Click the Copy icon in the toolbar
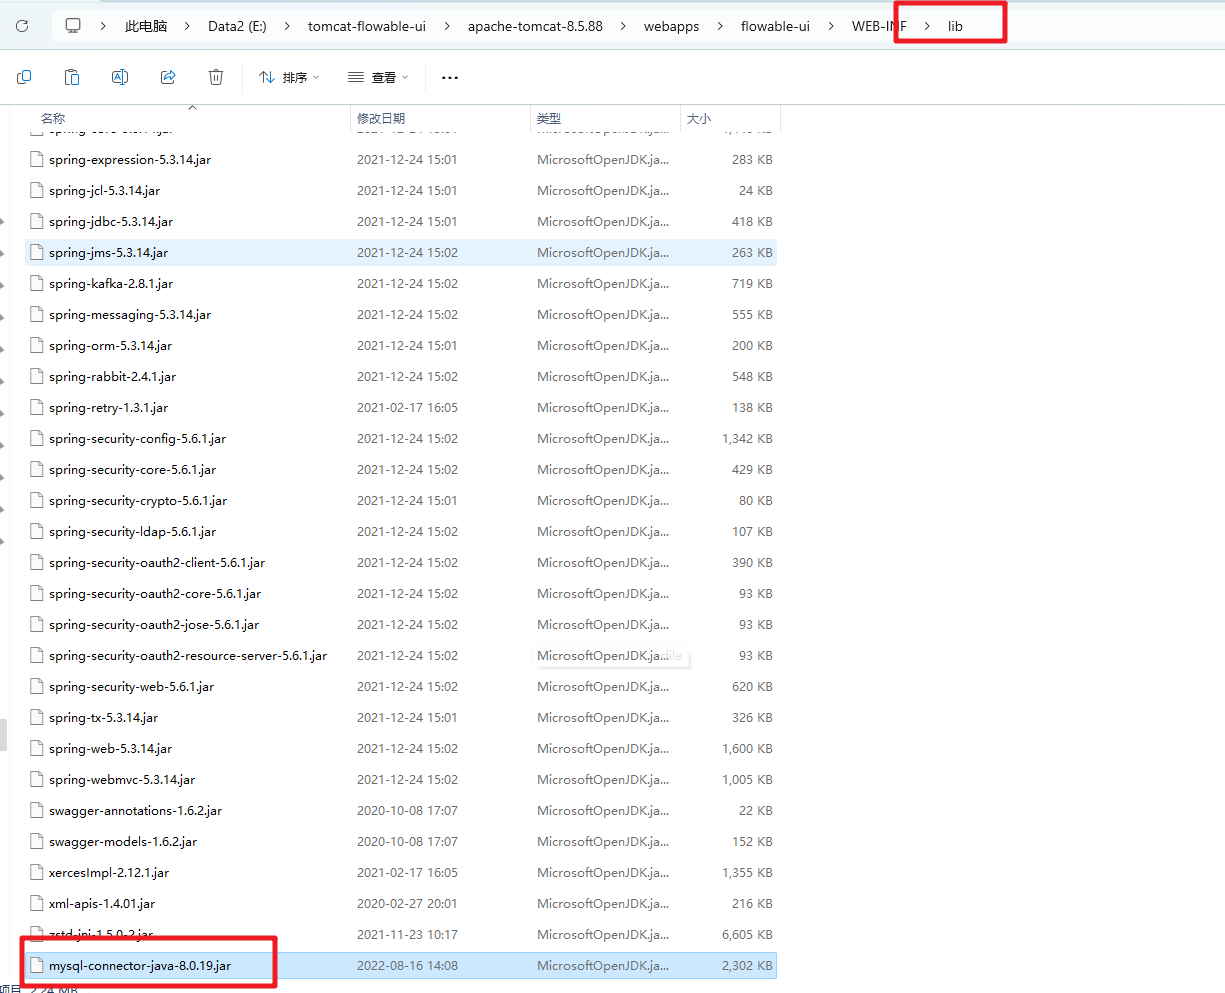This screenshot has height=993, width=1225. click(25, 77)
